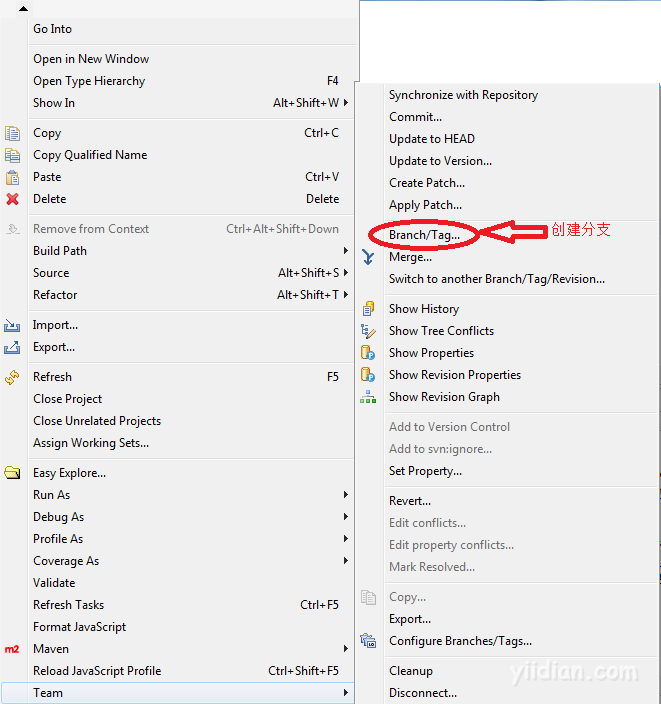Click the grayed SVN Copy icon
661x704 pixels.
point(368,597)
